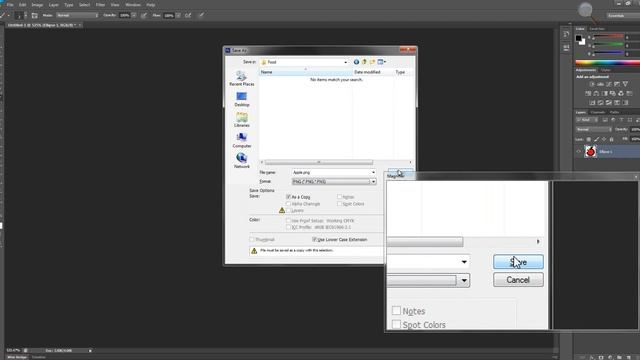Add Levels adjustment icon

[600, 84]
